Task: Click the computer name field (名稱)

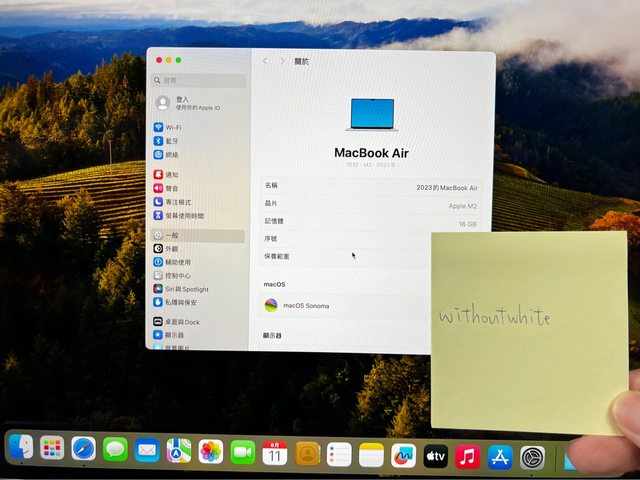Action: [x=372, y=187]
